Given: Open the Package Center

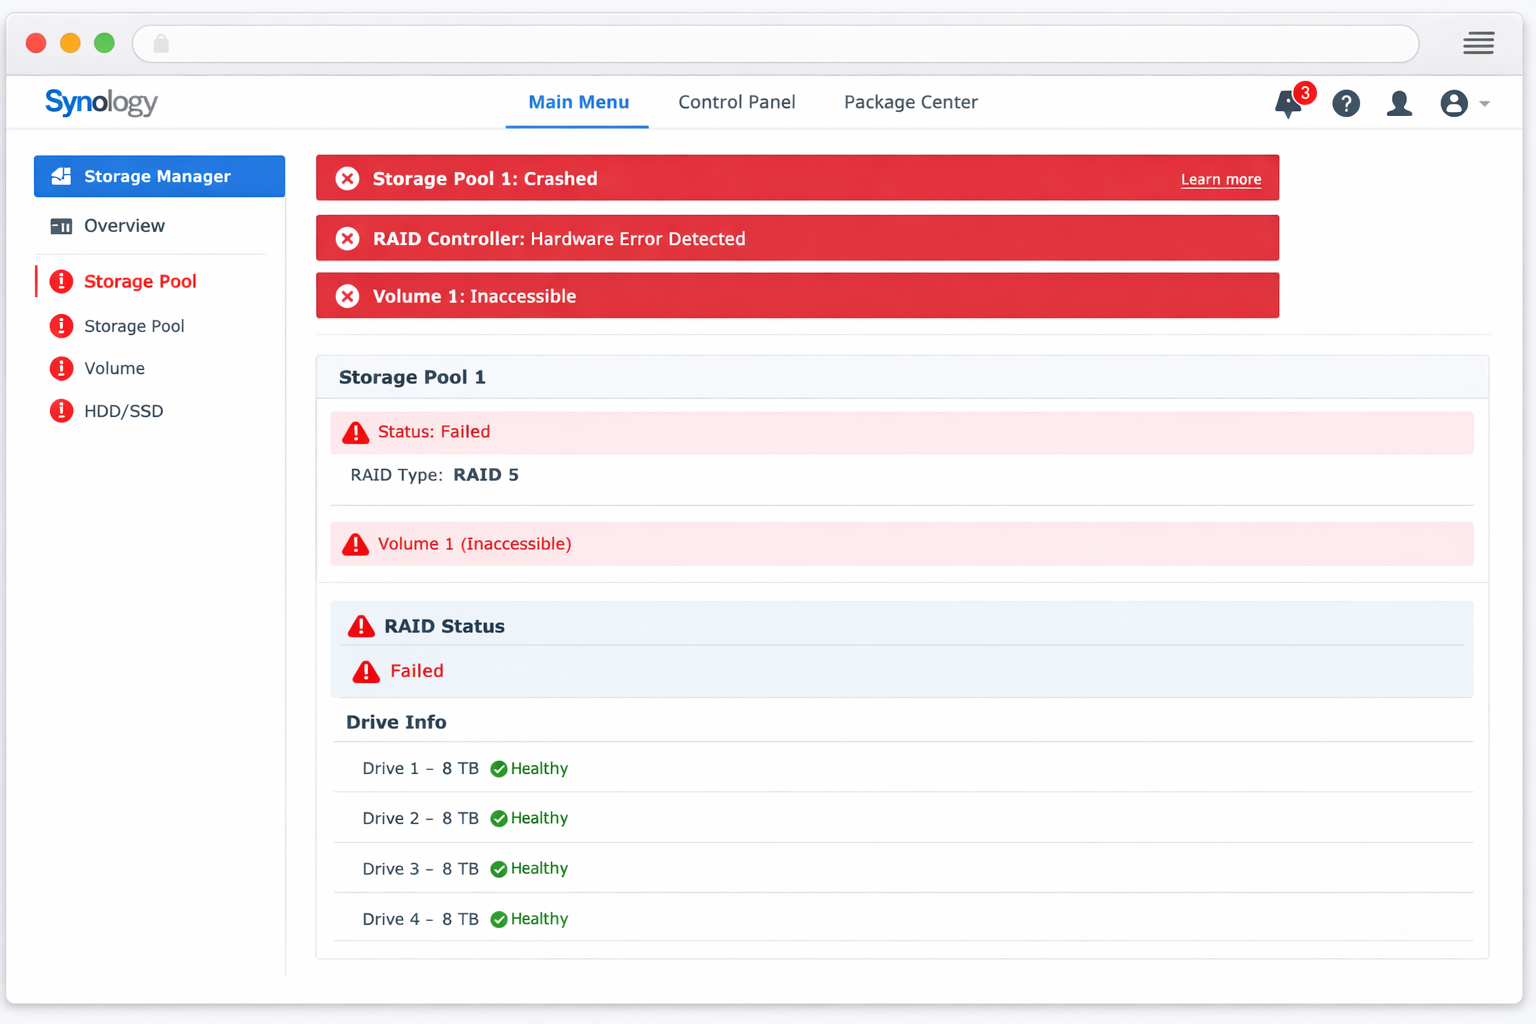Looking at the screenshot, I should click(x=910, y=102).
